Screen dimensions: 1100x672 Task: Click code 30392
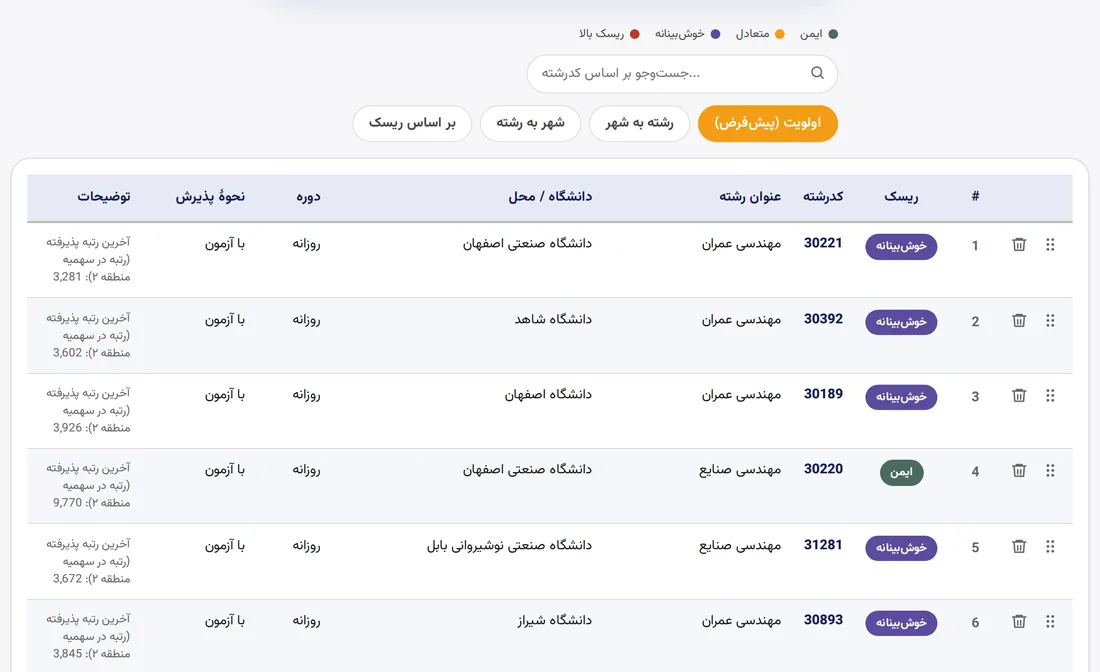(823, 318)
